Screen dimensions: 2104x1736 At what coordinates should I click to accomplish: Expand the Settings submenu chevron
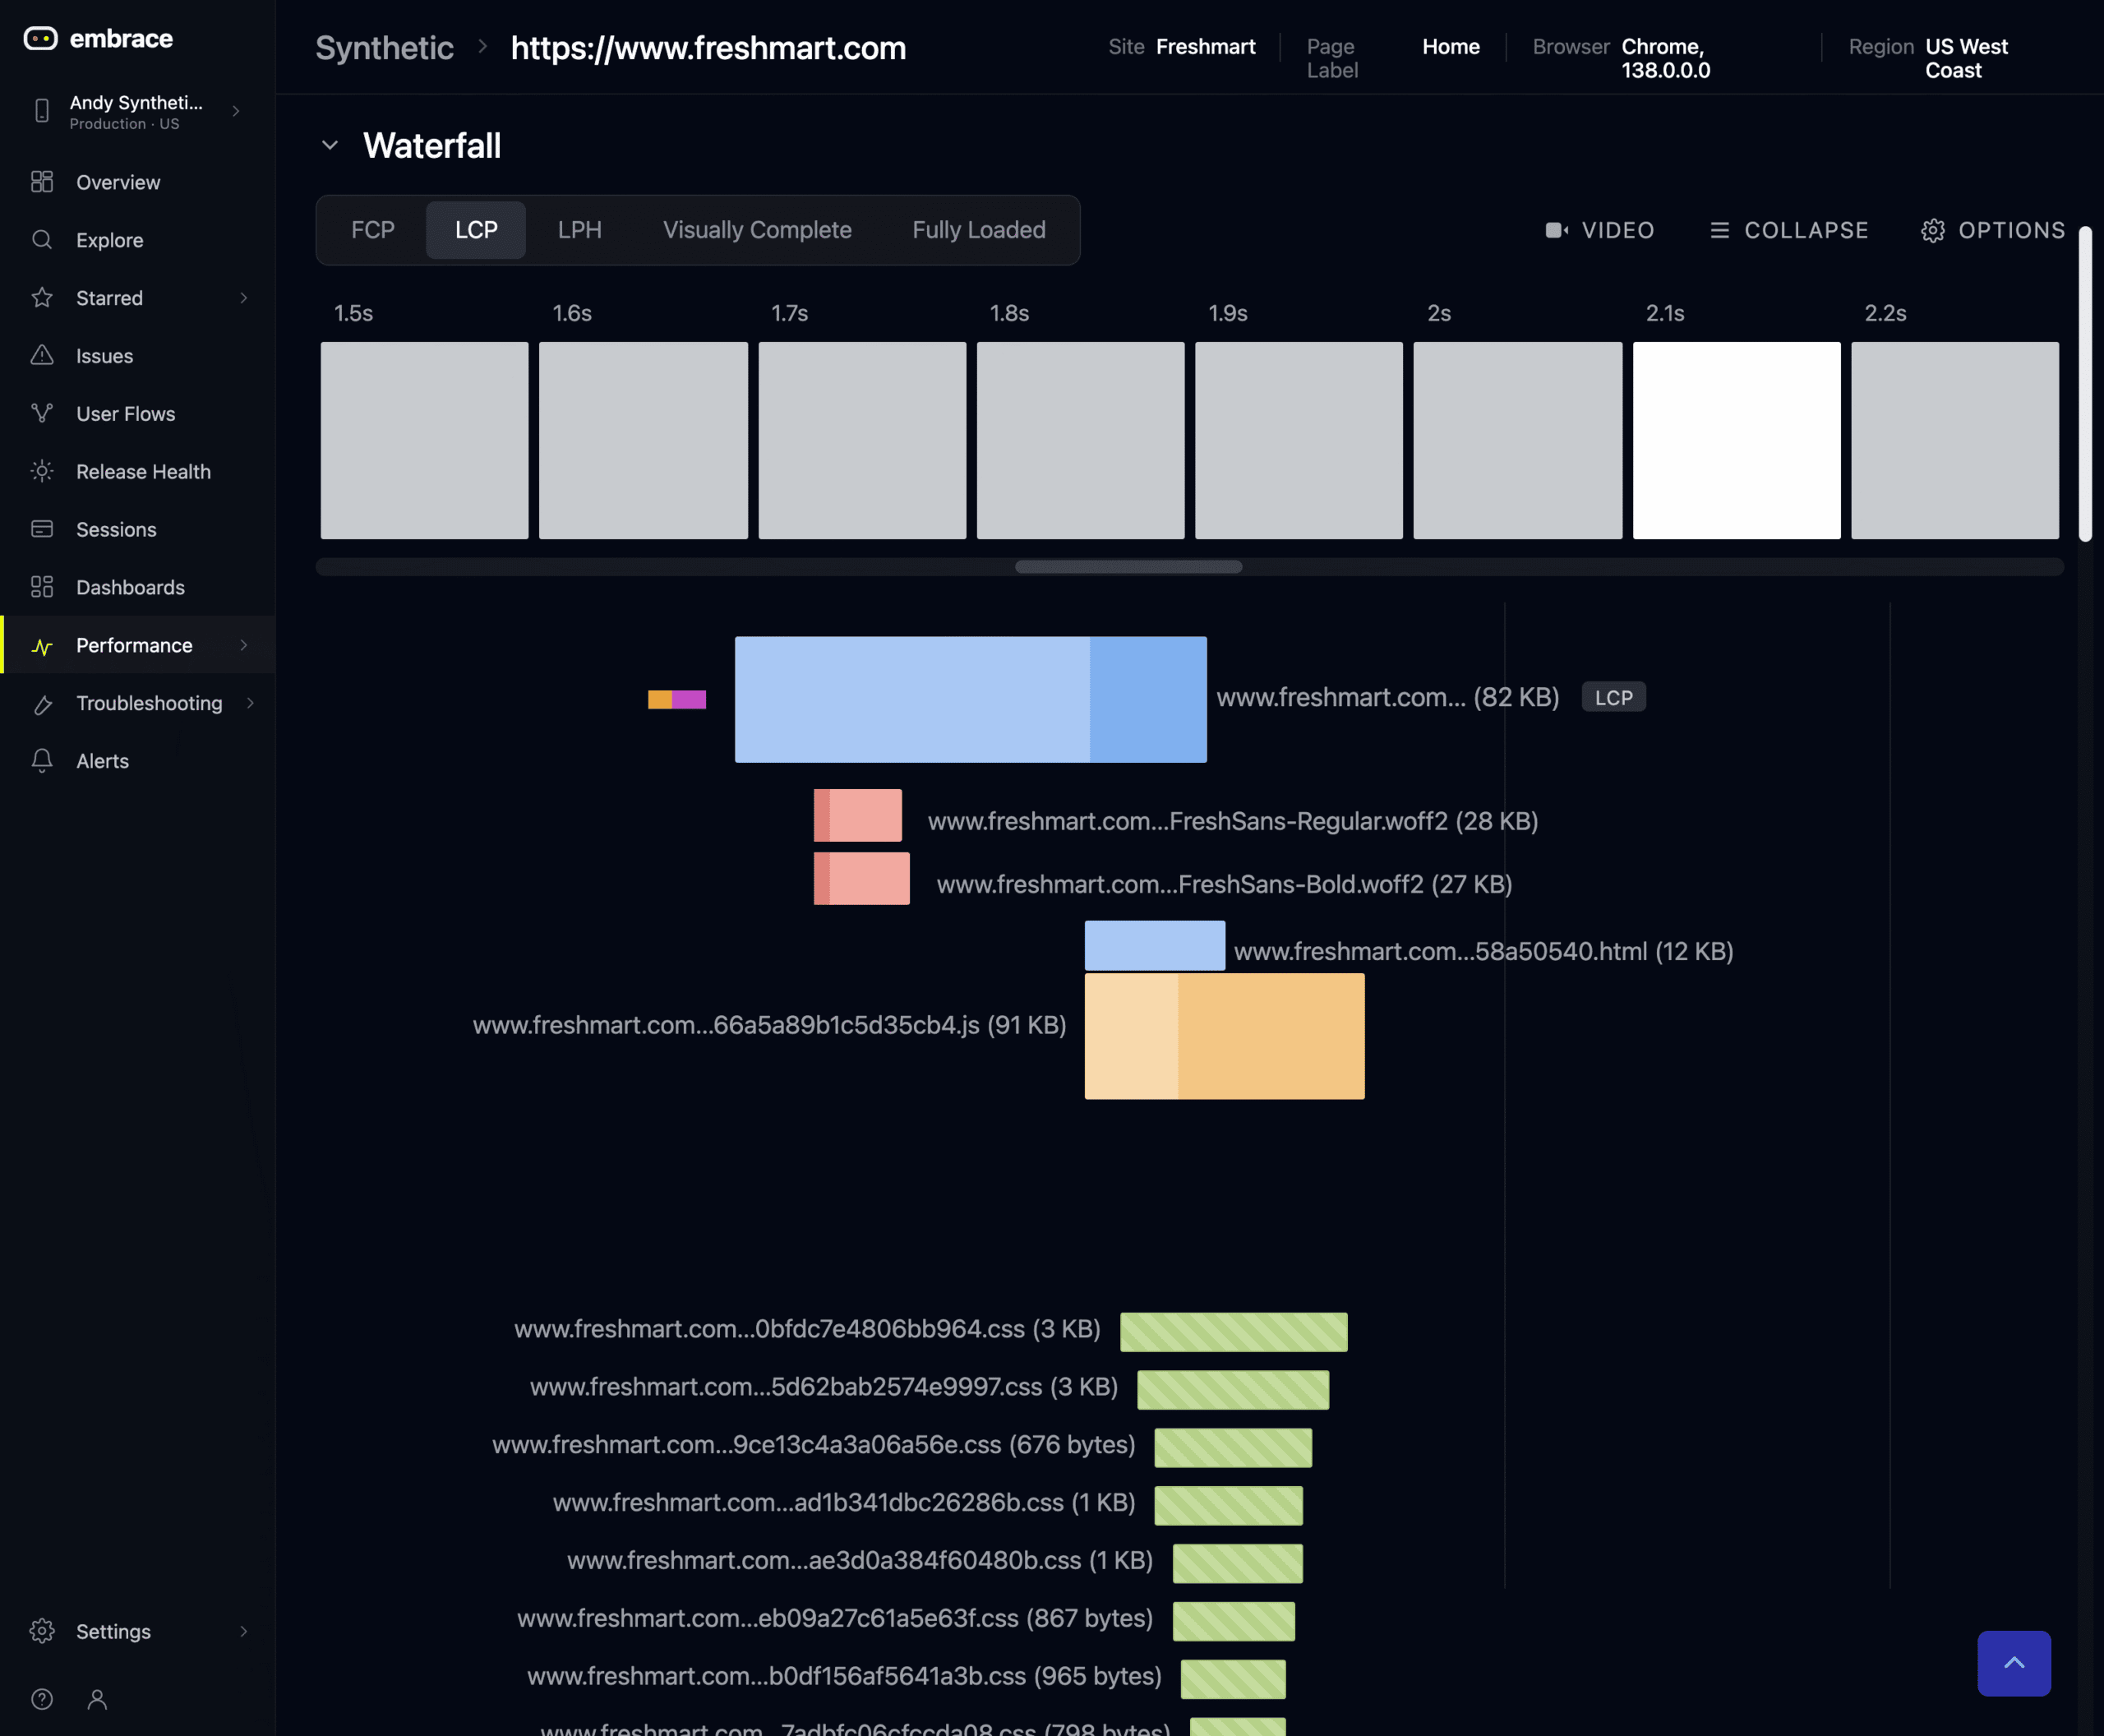pyautogui.click(x=243, y=1631)
